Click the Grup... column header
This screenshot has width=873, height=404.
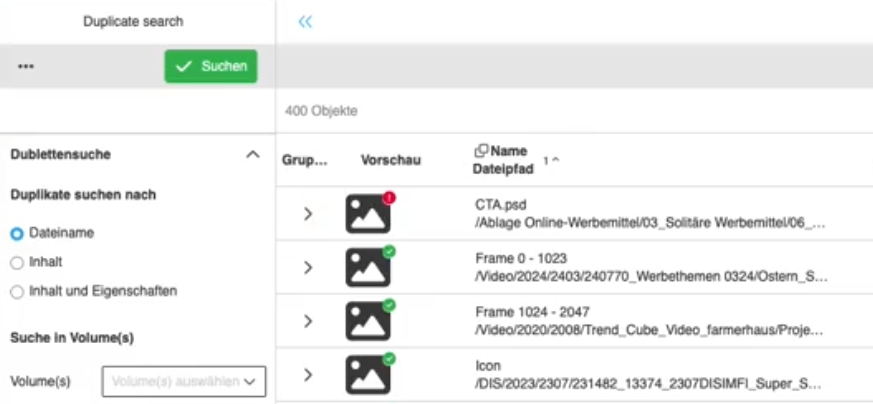point(305,161)
